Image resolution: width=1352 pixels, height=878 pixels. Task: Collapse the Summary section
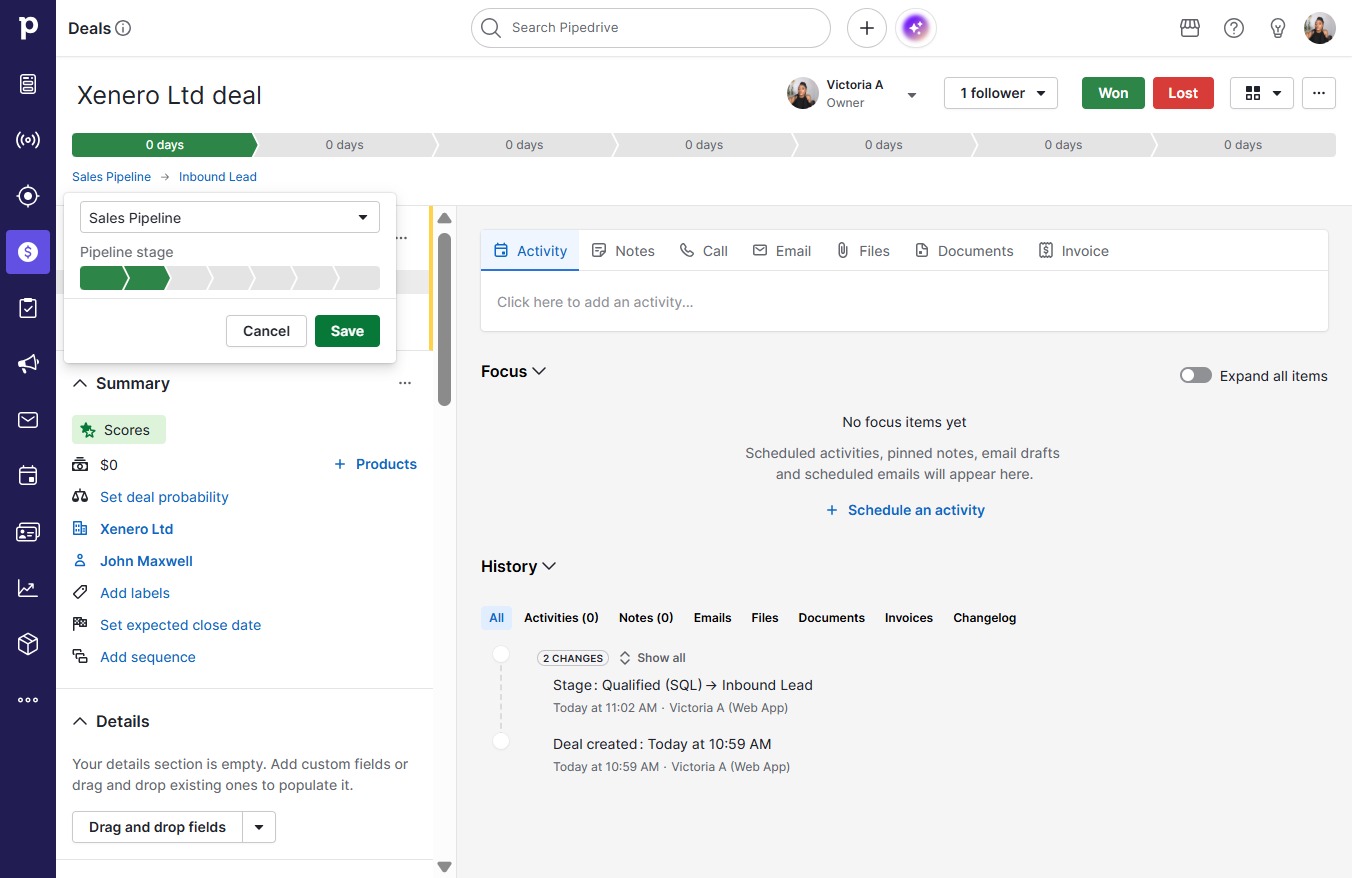pyautogui.click(x=80, y=383)
